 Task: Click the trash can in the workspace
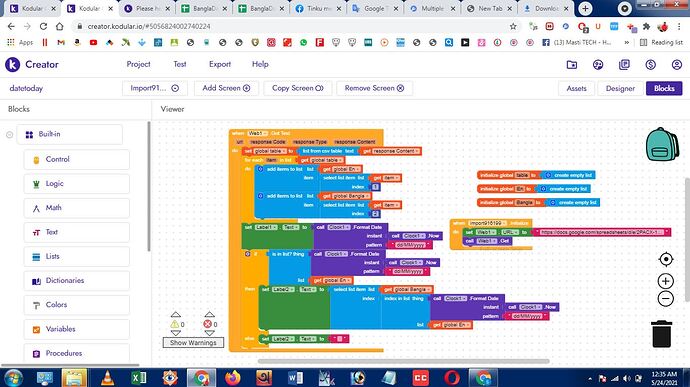[661, 334]
